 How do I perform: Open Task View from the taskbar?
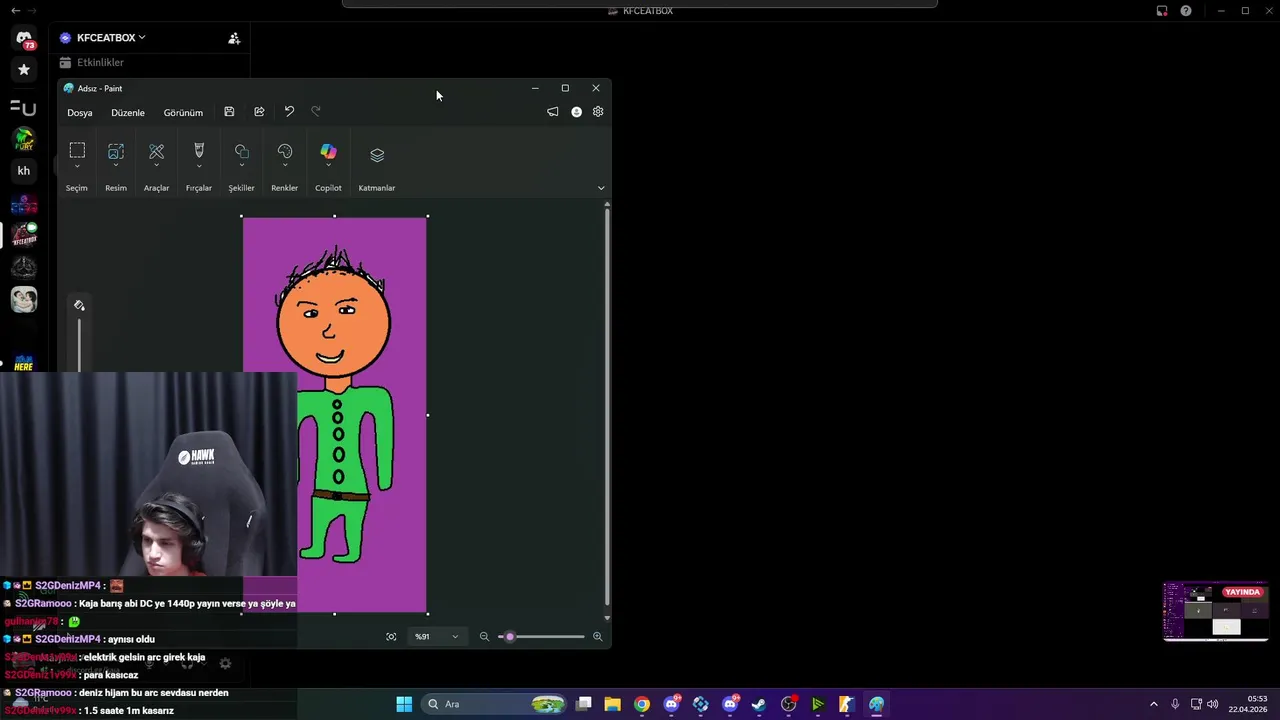584,704
